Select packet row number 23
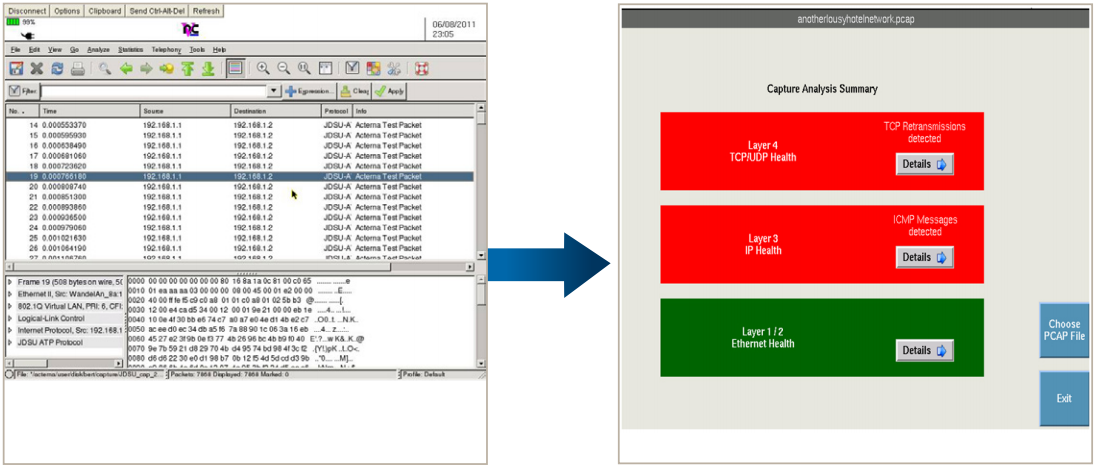1095x465 pixels. point(240,218)
